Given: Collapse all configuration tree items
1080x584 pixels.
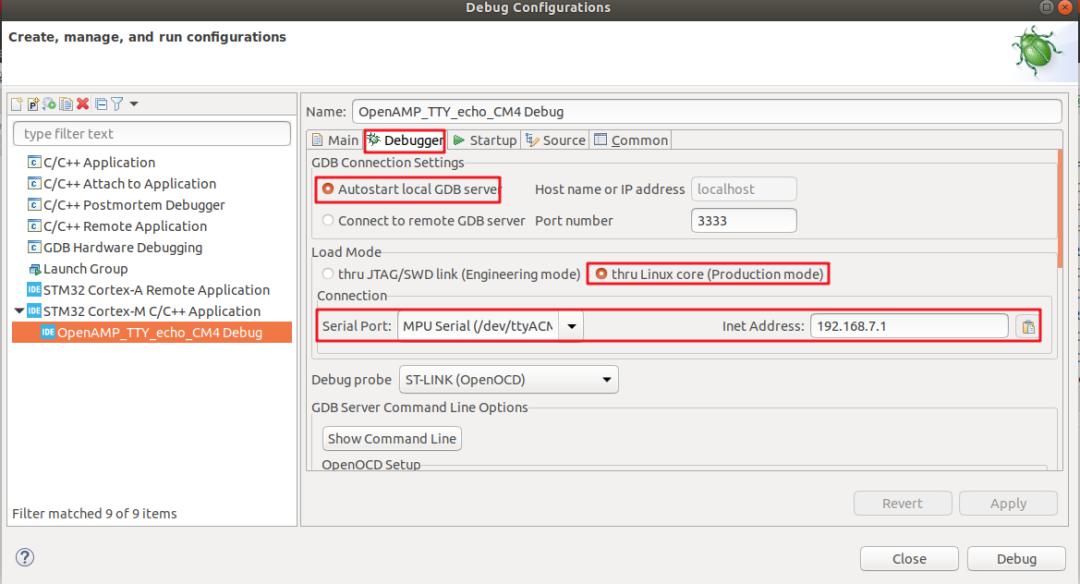Looking at the screenshot, I should [101, 104].
